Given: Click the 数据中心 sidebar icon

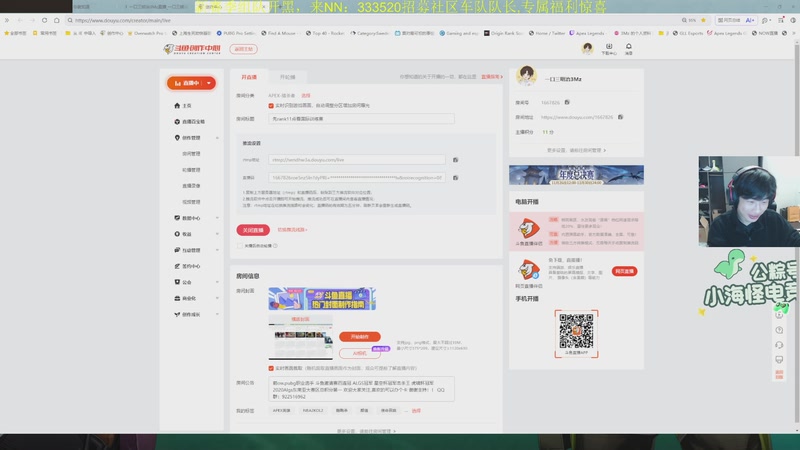Looking at the screenshot, I should (x=177, y=218).
